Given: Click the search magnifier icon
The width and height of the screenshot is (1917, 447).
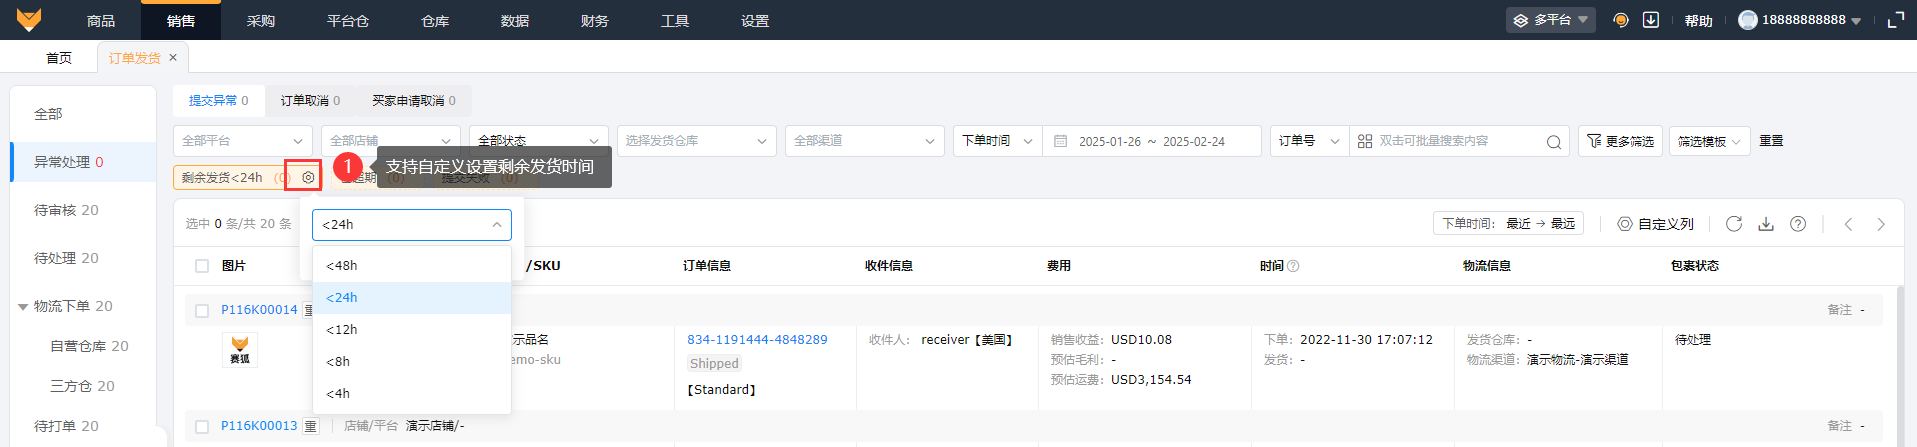Looking at the screenshot, I should (1553, 142).
